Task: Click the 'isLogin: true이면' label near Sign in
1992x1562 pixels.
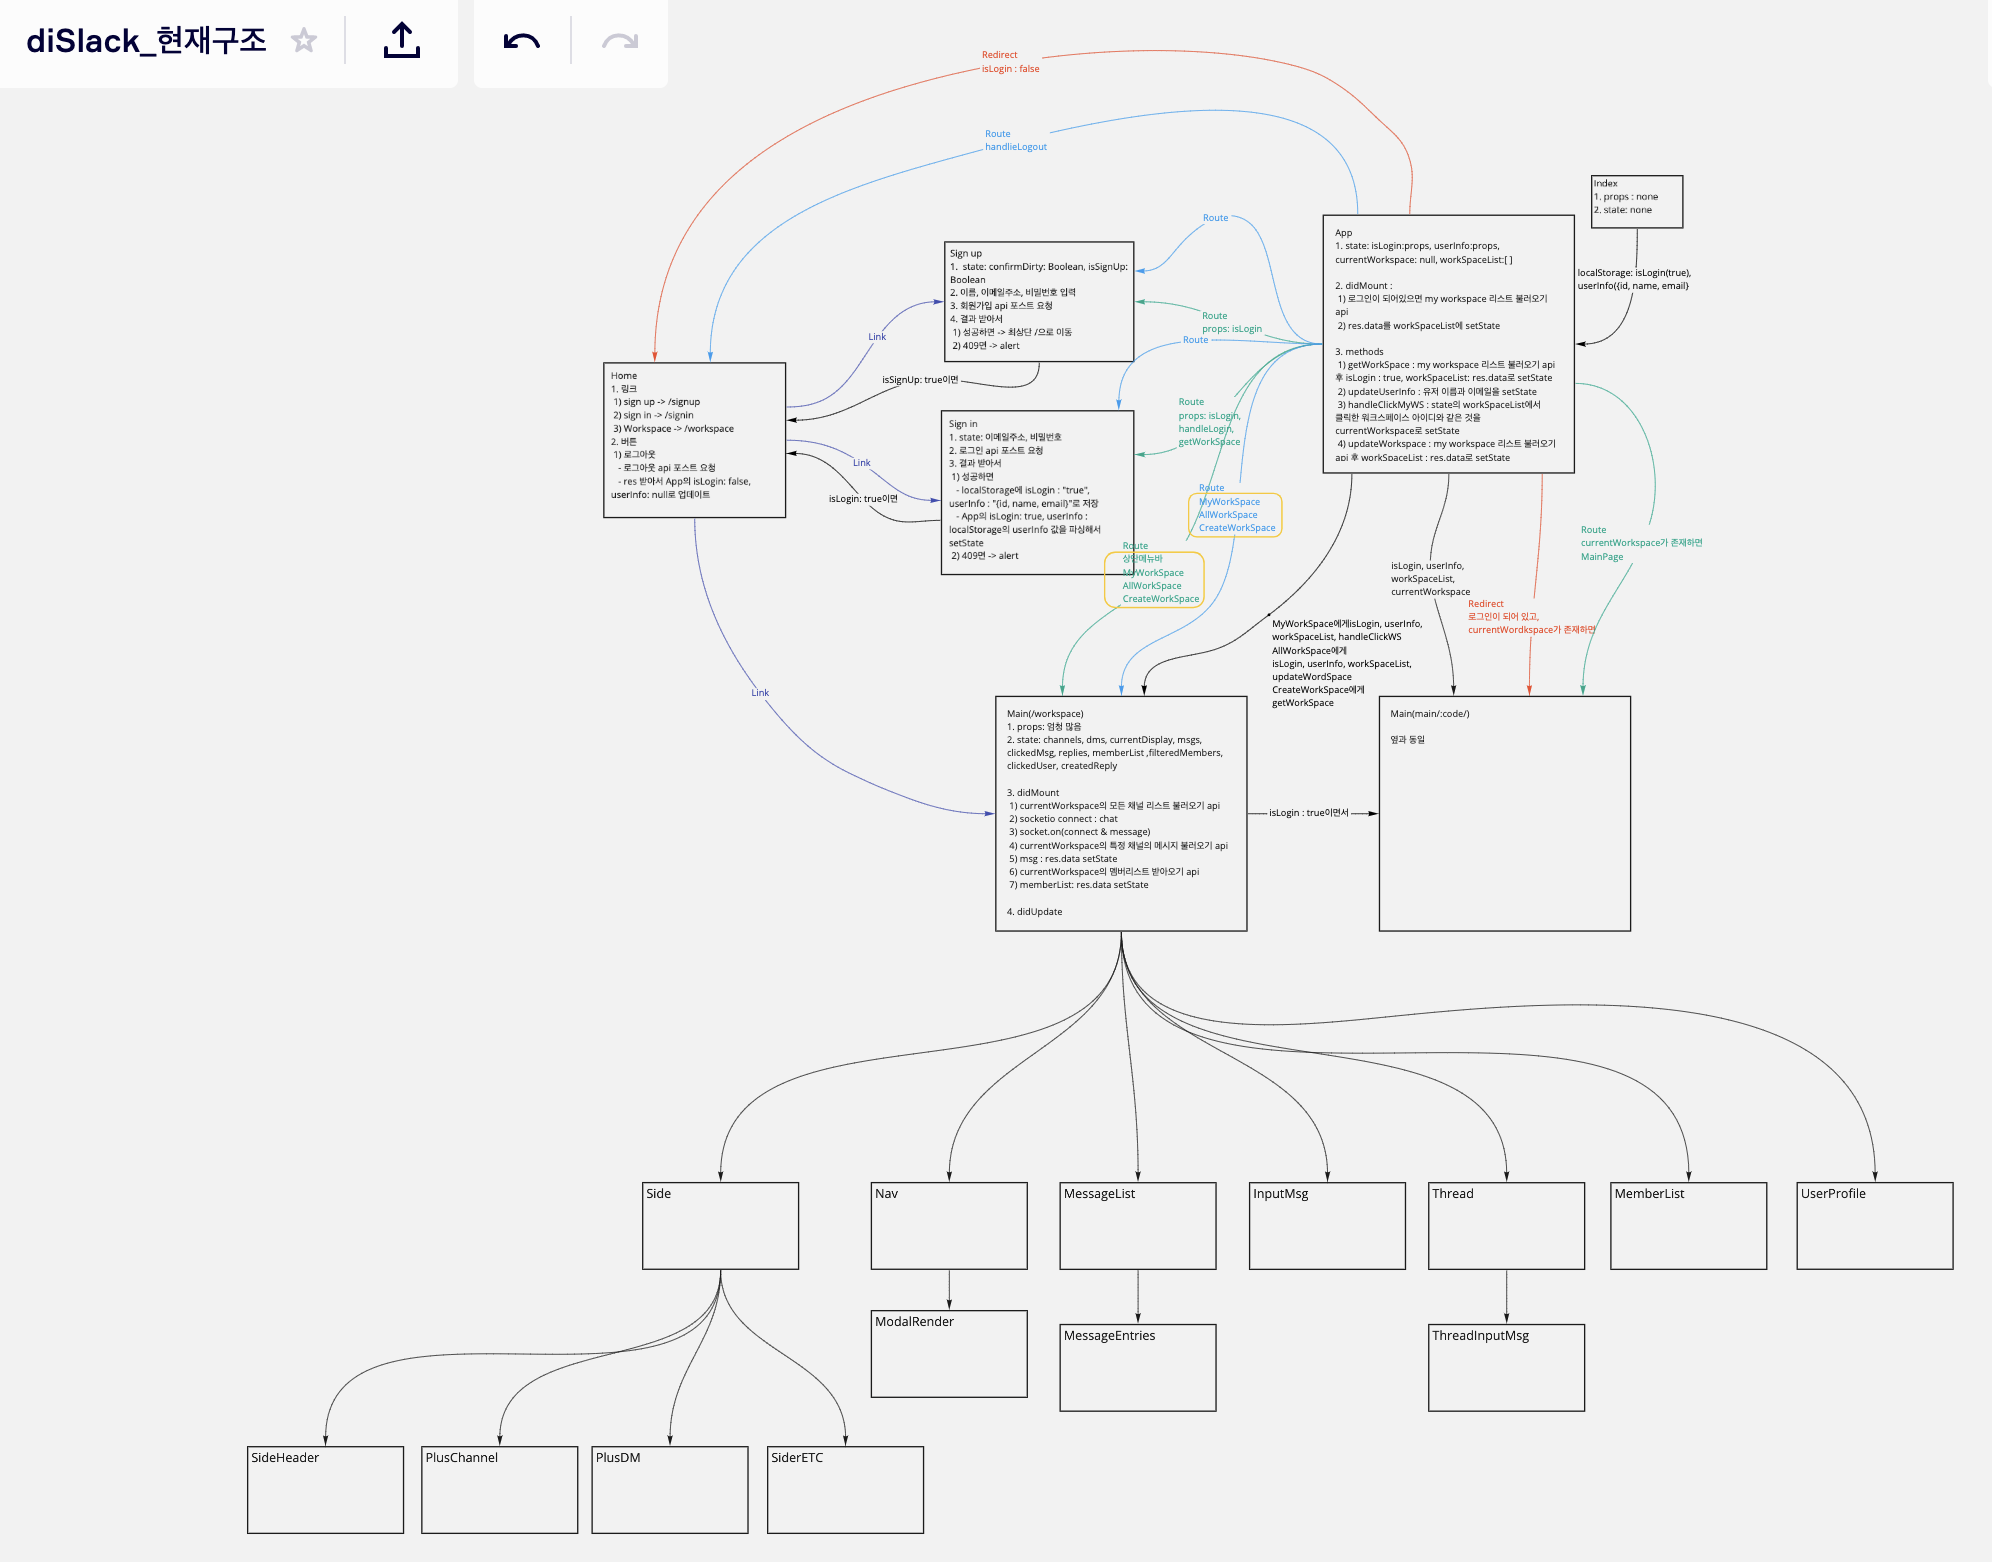Action: (863, 498)
